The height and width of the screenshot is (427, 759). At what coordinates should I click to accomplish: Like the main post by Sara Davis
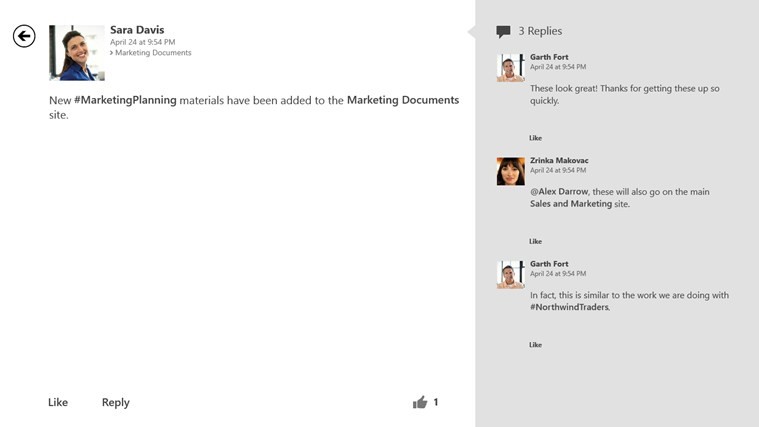pyautogui.click(x=58, y=402)
